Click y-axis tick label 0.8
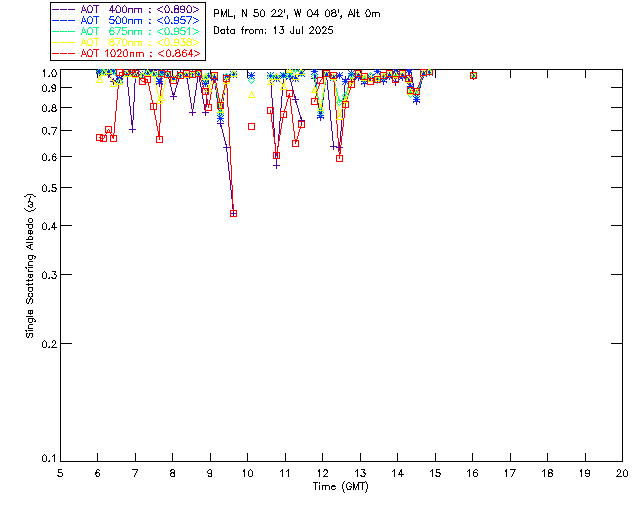The width and height of the screenshot is (640, 512). 49,108
